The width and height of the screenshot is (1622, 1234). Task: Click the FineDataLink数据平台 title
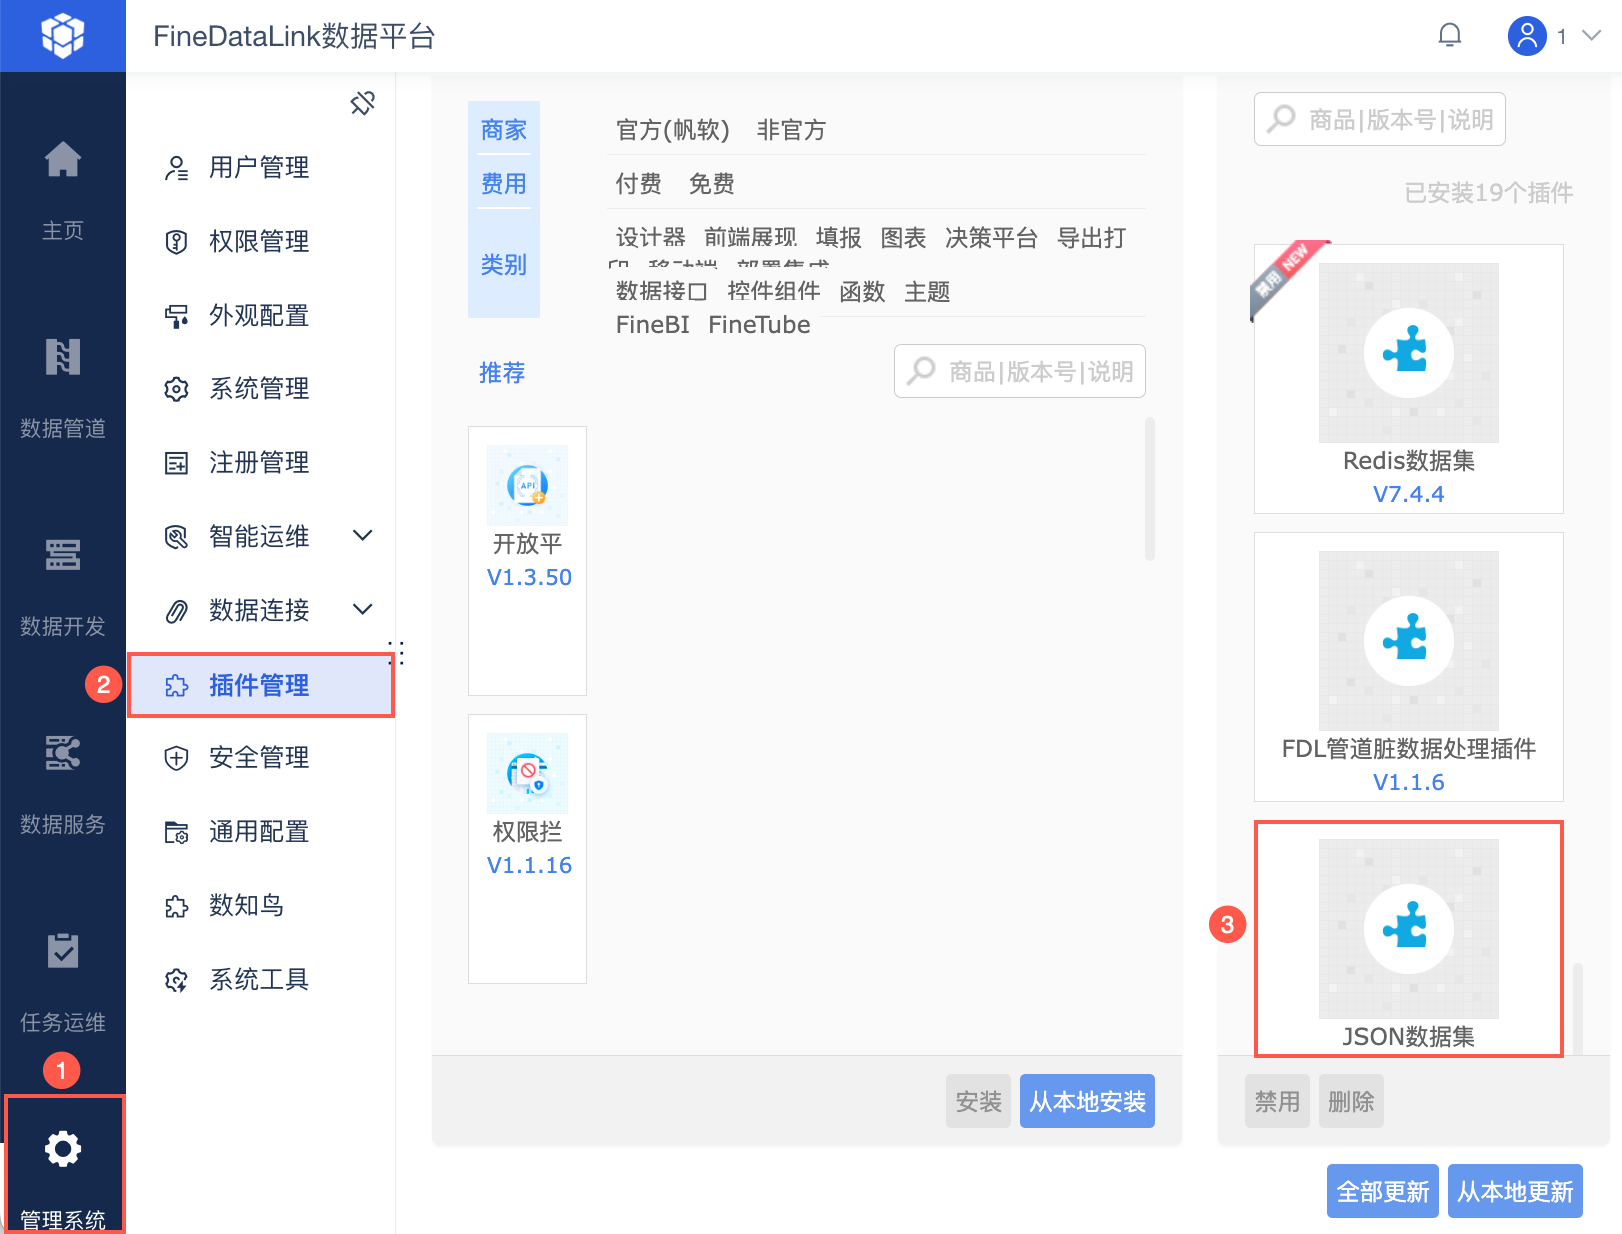click(294, 36)
